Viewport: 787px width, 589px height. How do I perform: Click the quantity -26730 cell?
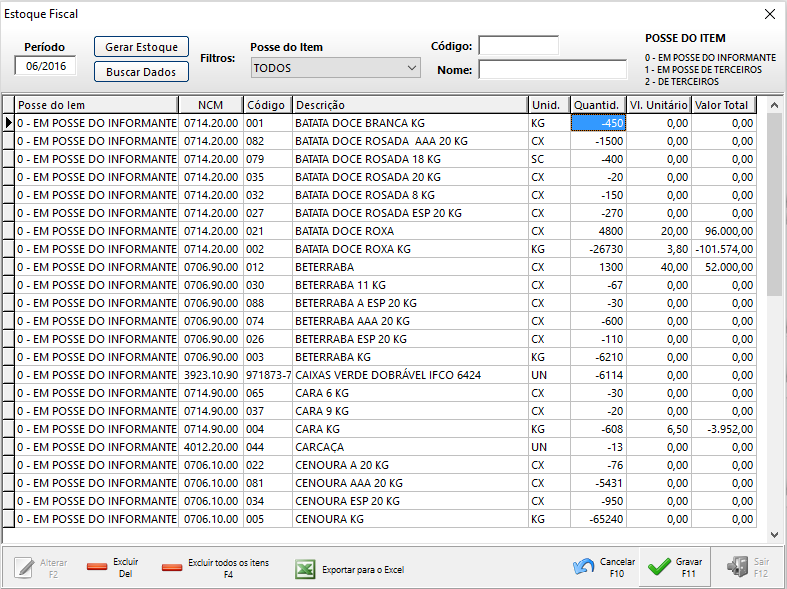(598, 249)
